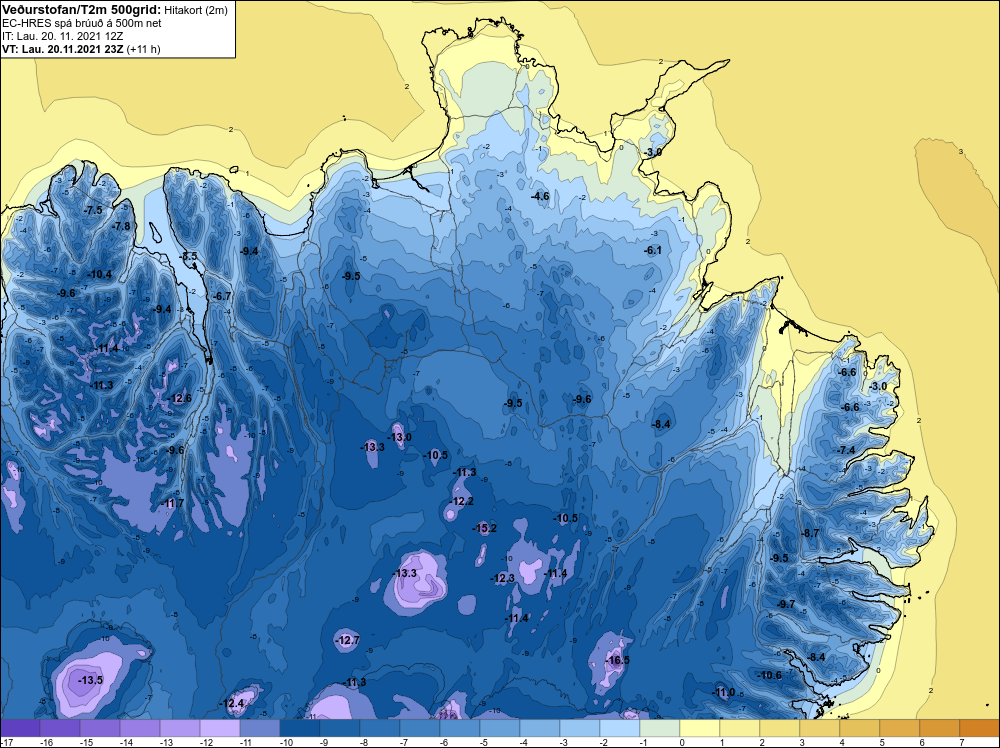Click the -7.8 temperature value on map
This screenshot has width=1000, height=748.
121,226
